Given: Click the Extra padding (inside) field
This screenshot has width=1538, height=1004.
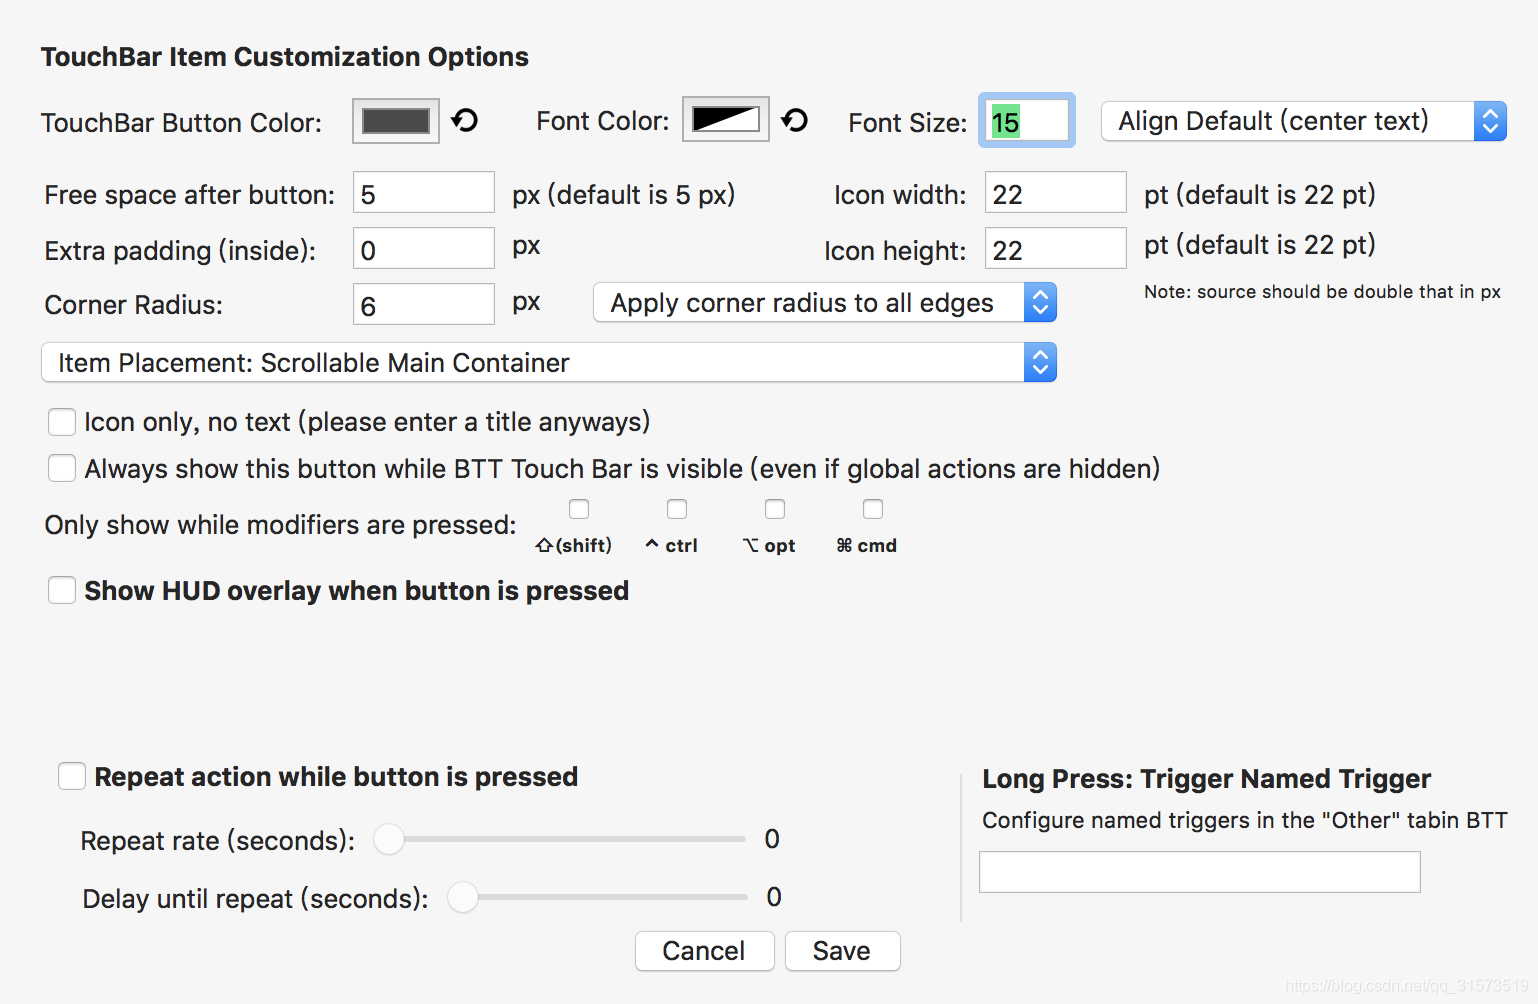Looking at the screenshot, I should click(424, 248).
